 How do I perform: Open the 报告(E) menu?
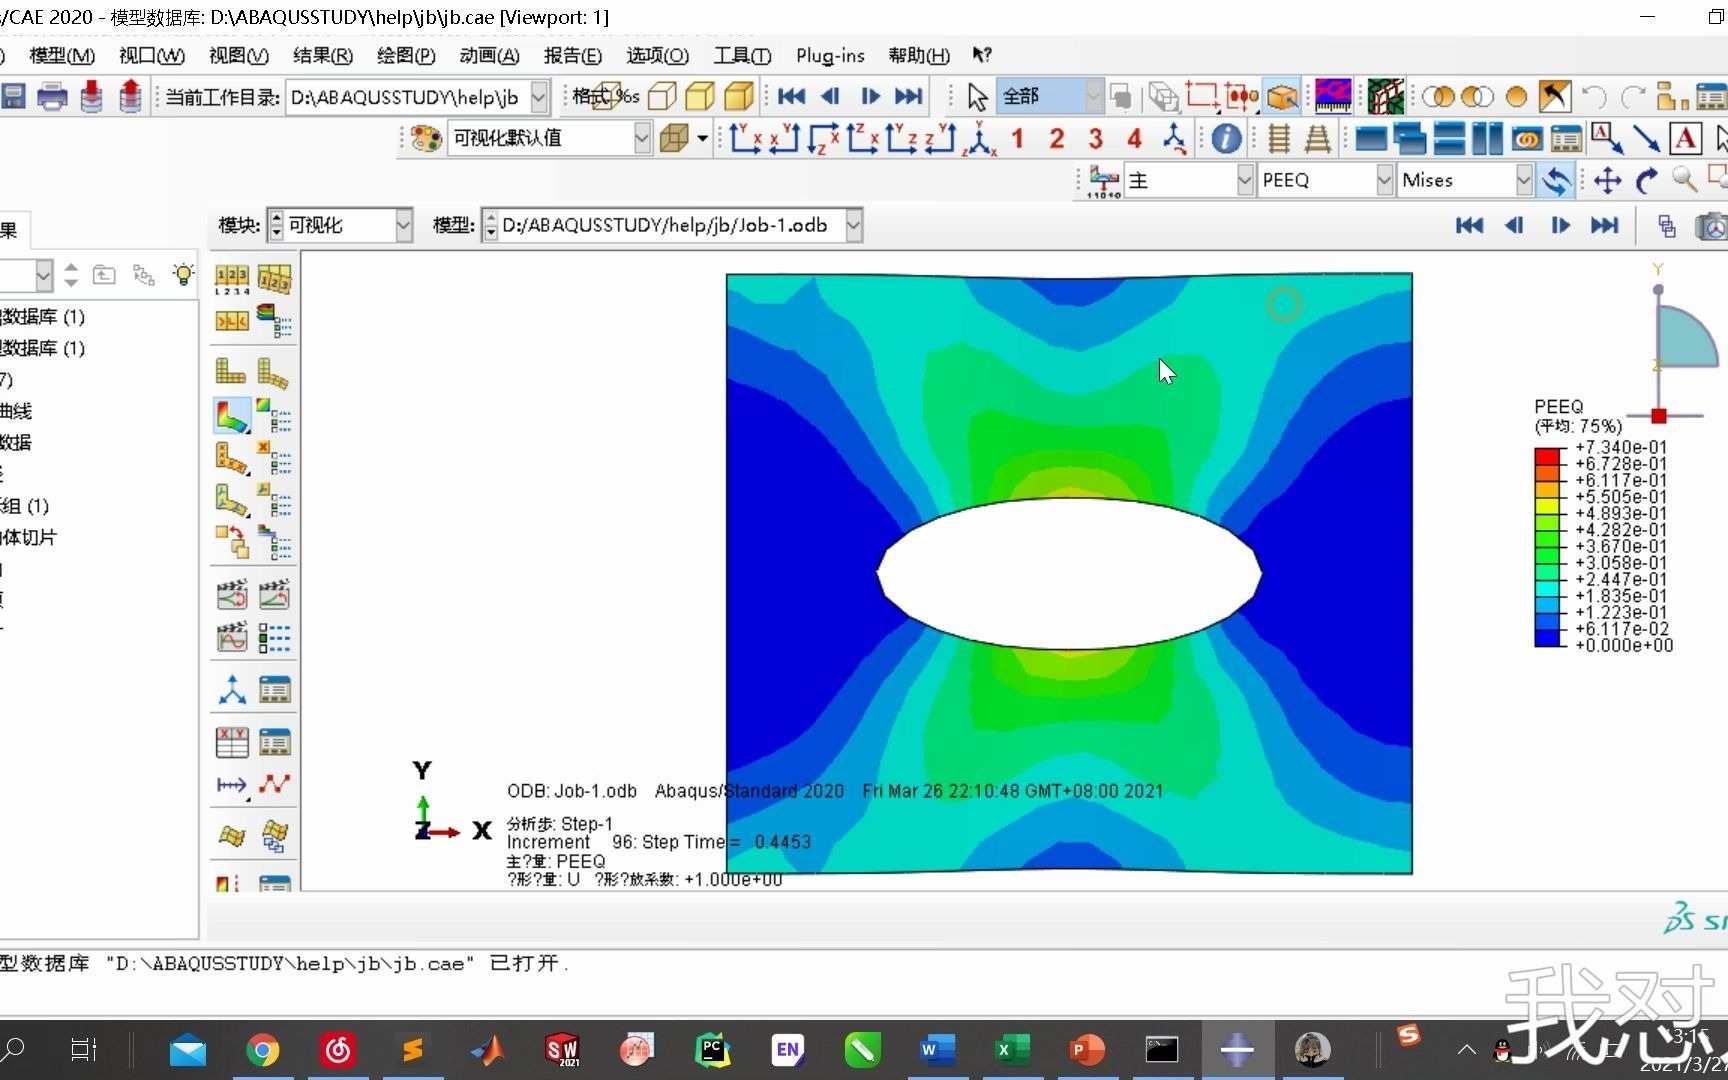[573, 55]
